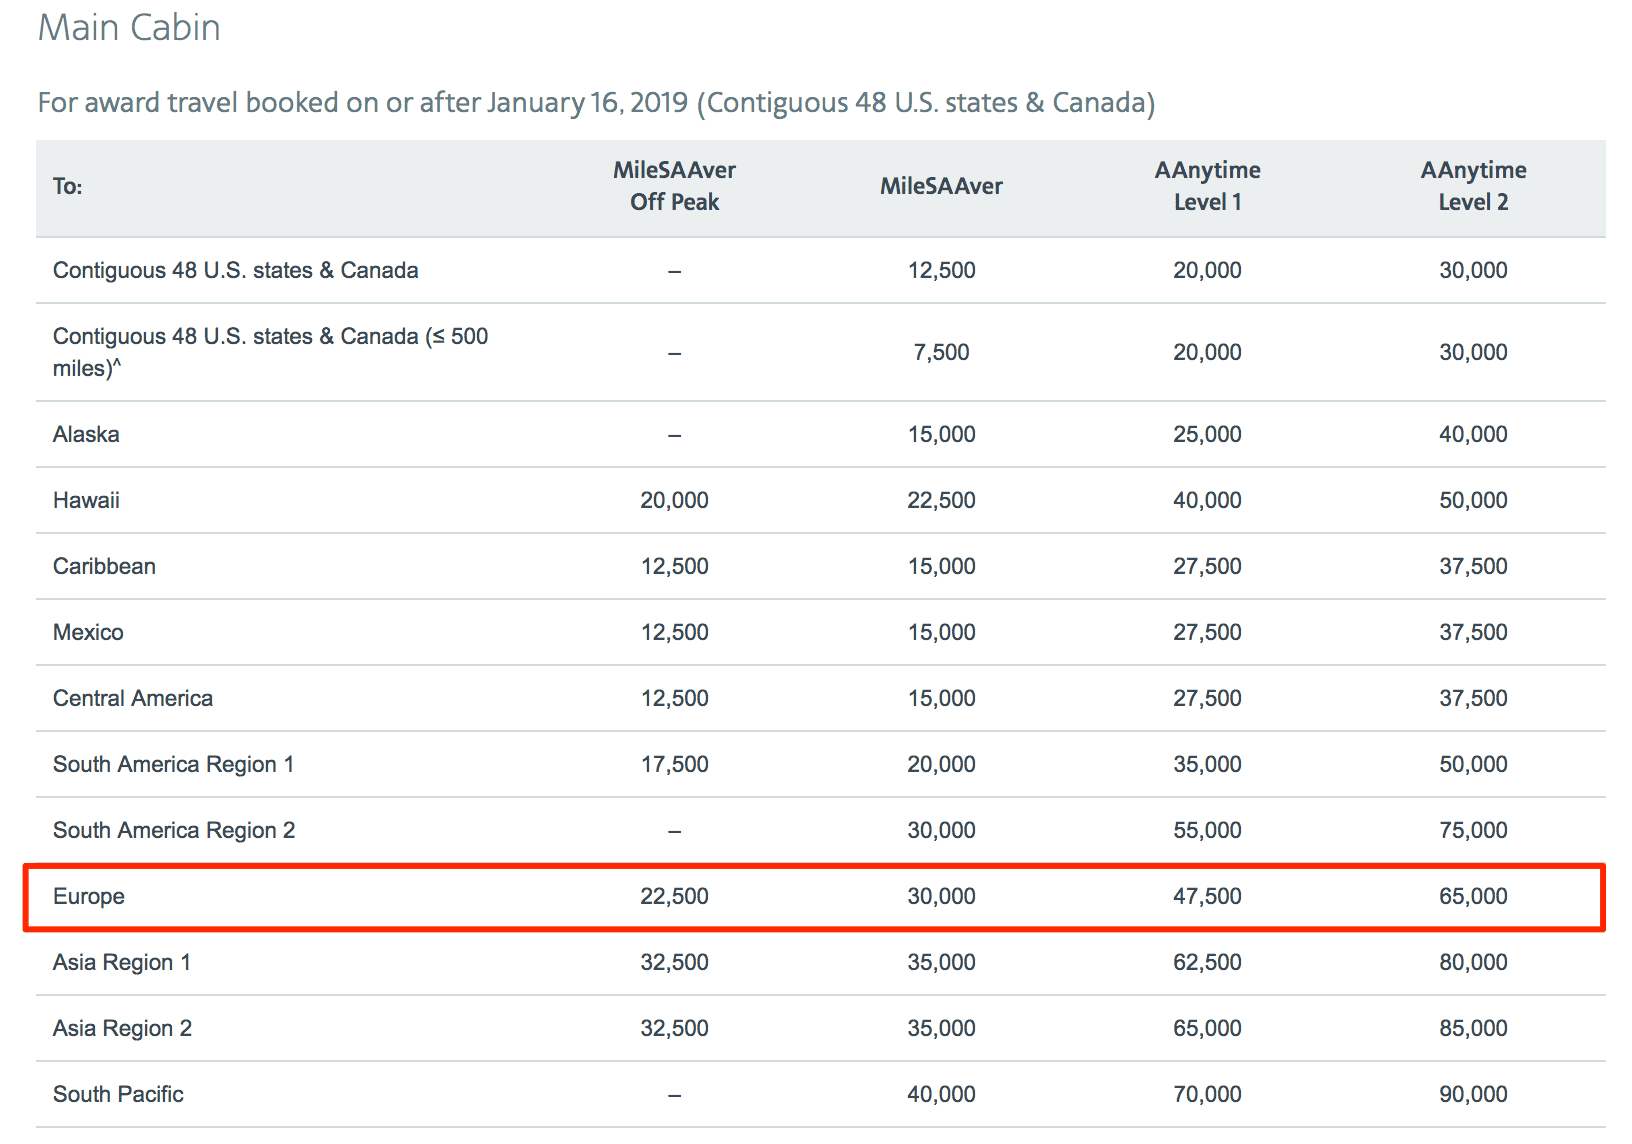The image size is (1632, 1144).
Task: Click South Pacific's 90,000 Level 2 value
Action: (x=1473, y=1094)
